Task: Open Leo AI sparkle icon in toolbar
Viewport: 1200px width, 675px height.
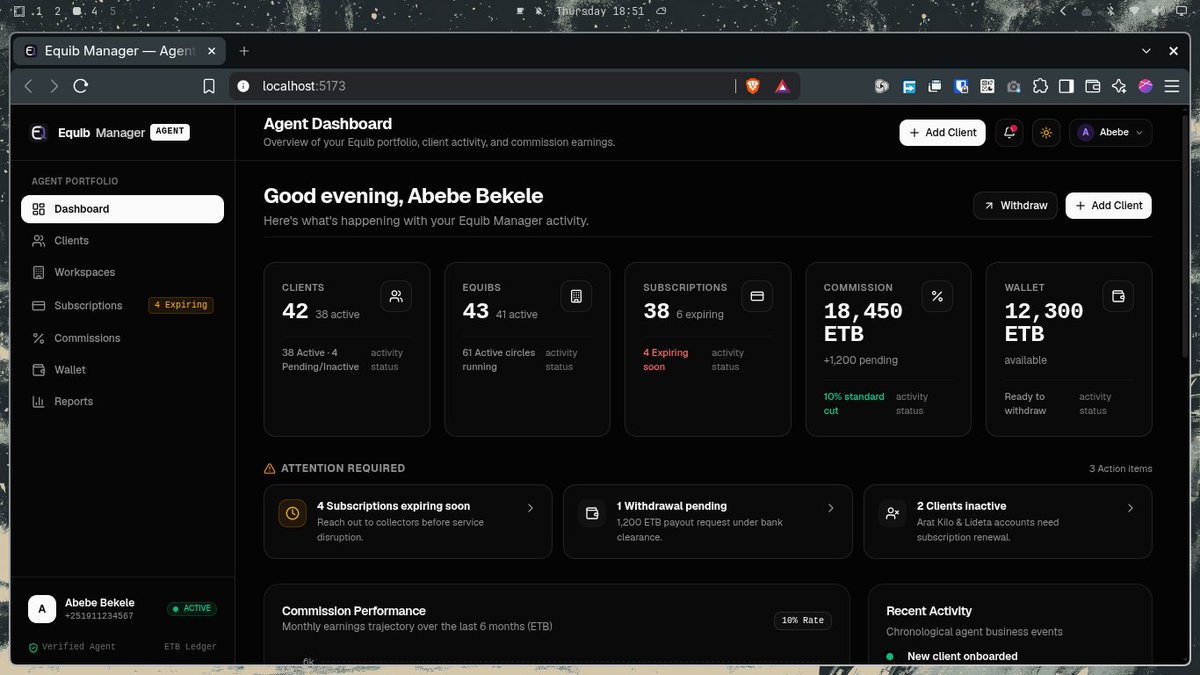Action: [1119, 87]
